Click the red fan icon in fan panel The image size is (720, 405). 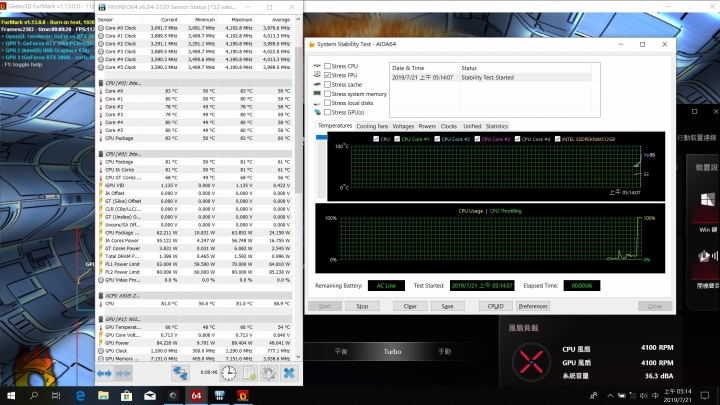531,362
